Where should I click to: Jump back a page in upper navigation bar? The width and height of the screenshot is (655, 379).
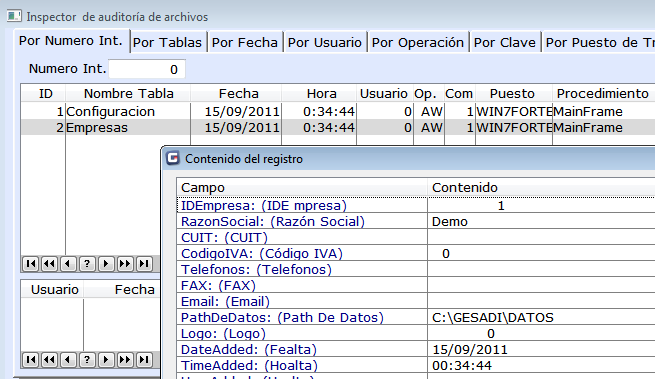point(49,264)
